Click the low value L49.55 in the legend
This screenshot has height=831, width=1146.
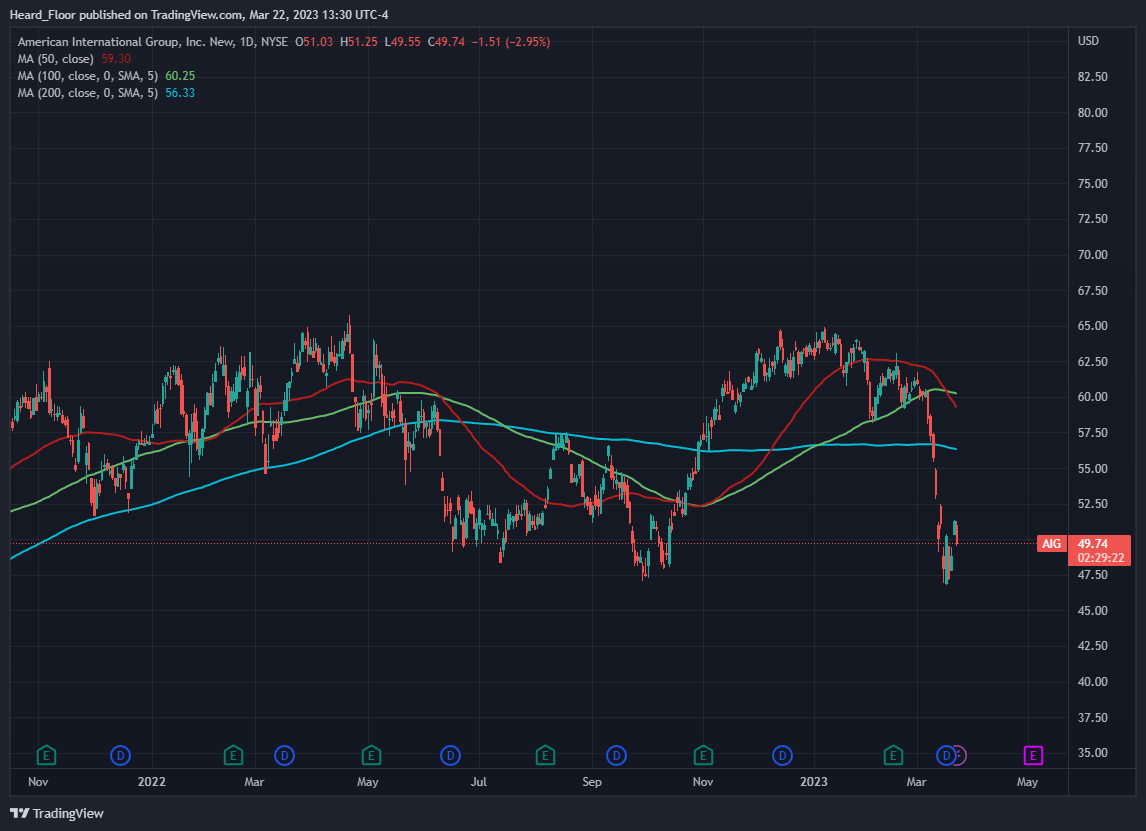point(403,42)
